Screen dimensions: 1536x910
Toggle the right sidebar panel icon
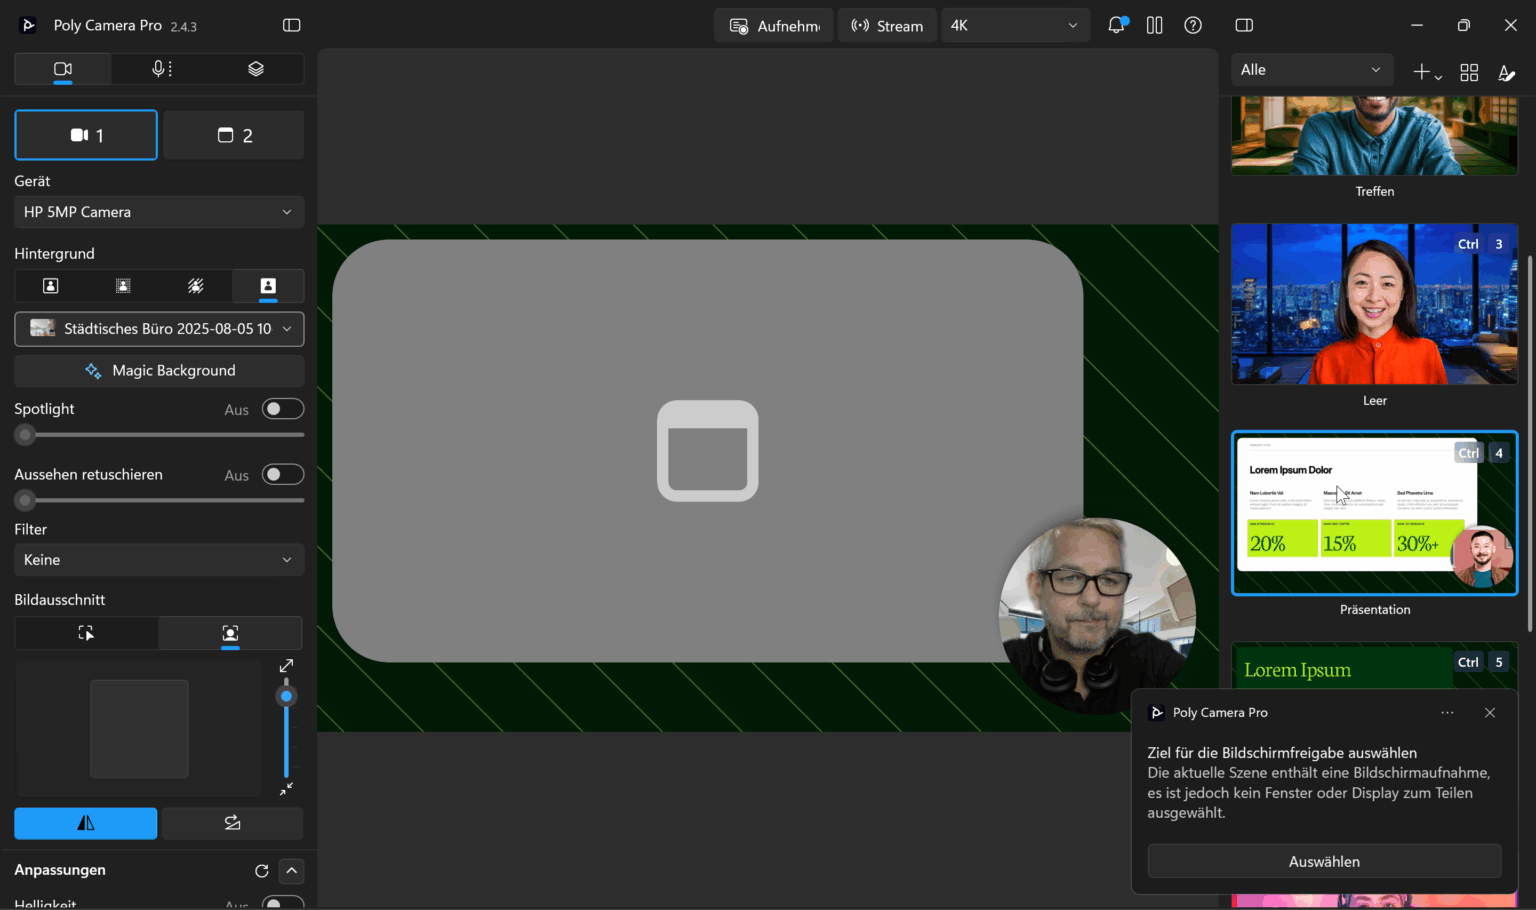coord(1244,25)
